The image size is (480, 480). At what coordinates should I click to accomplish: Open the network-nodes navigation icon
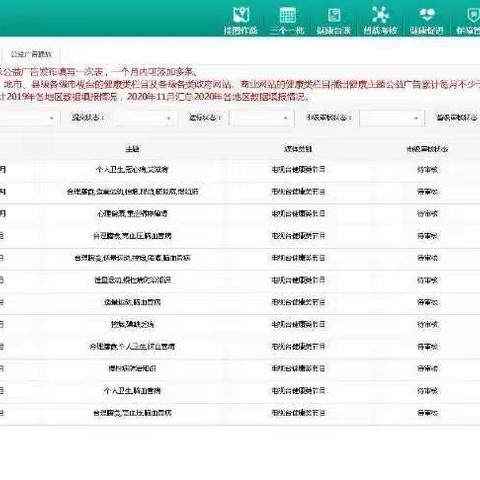pyautogui.click(x=380, y=15)
